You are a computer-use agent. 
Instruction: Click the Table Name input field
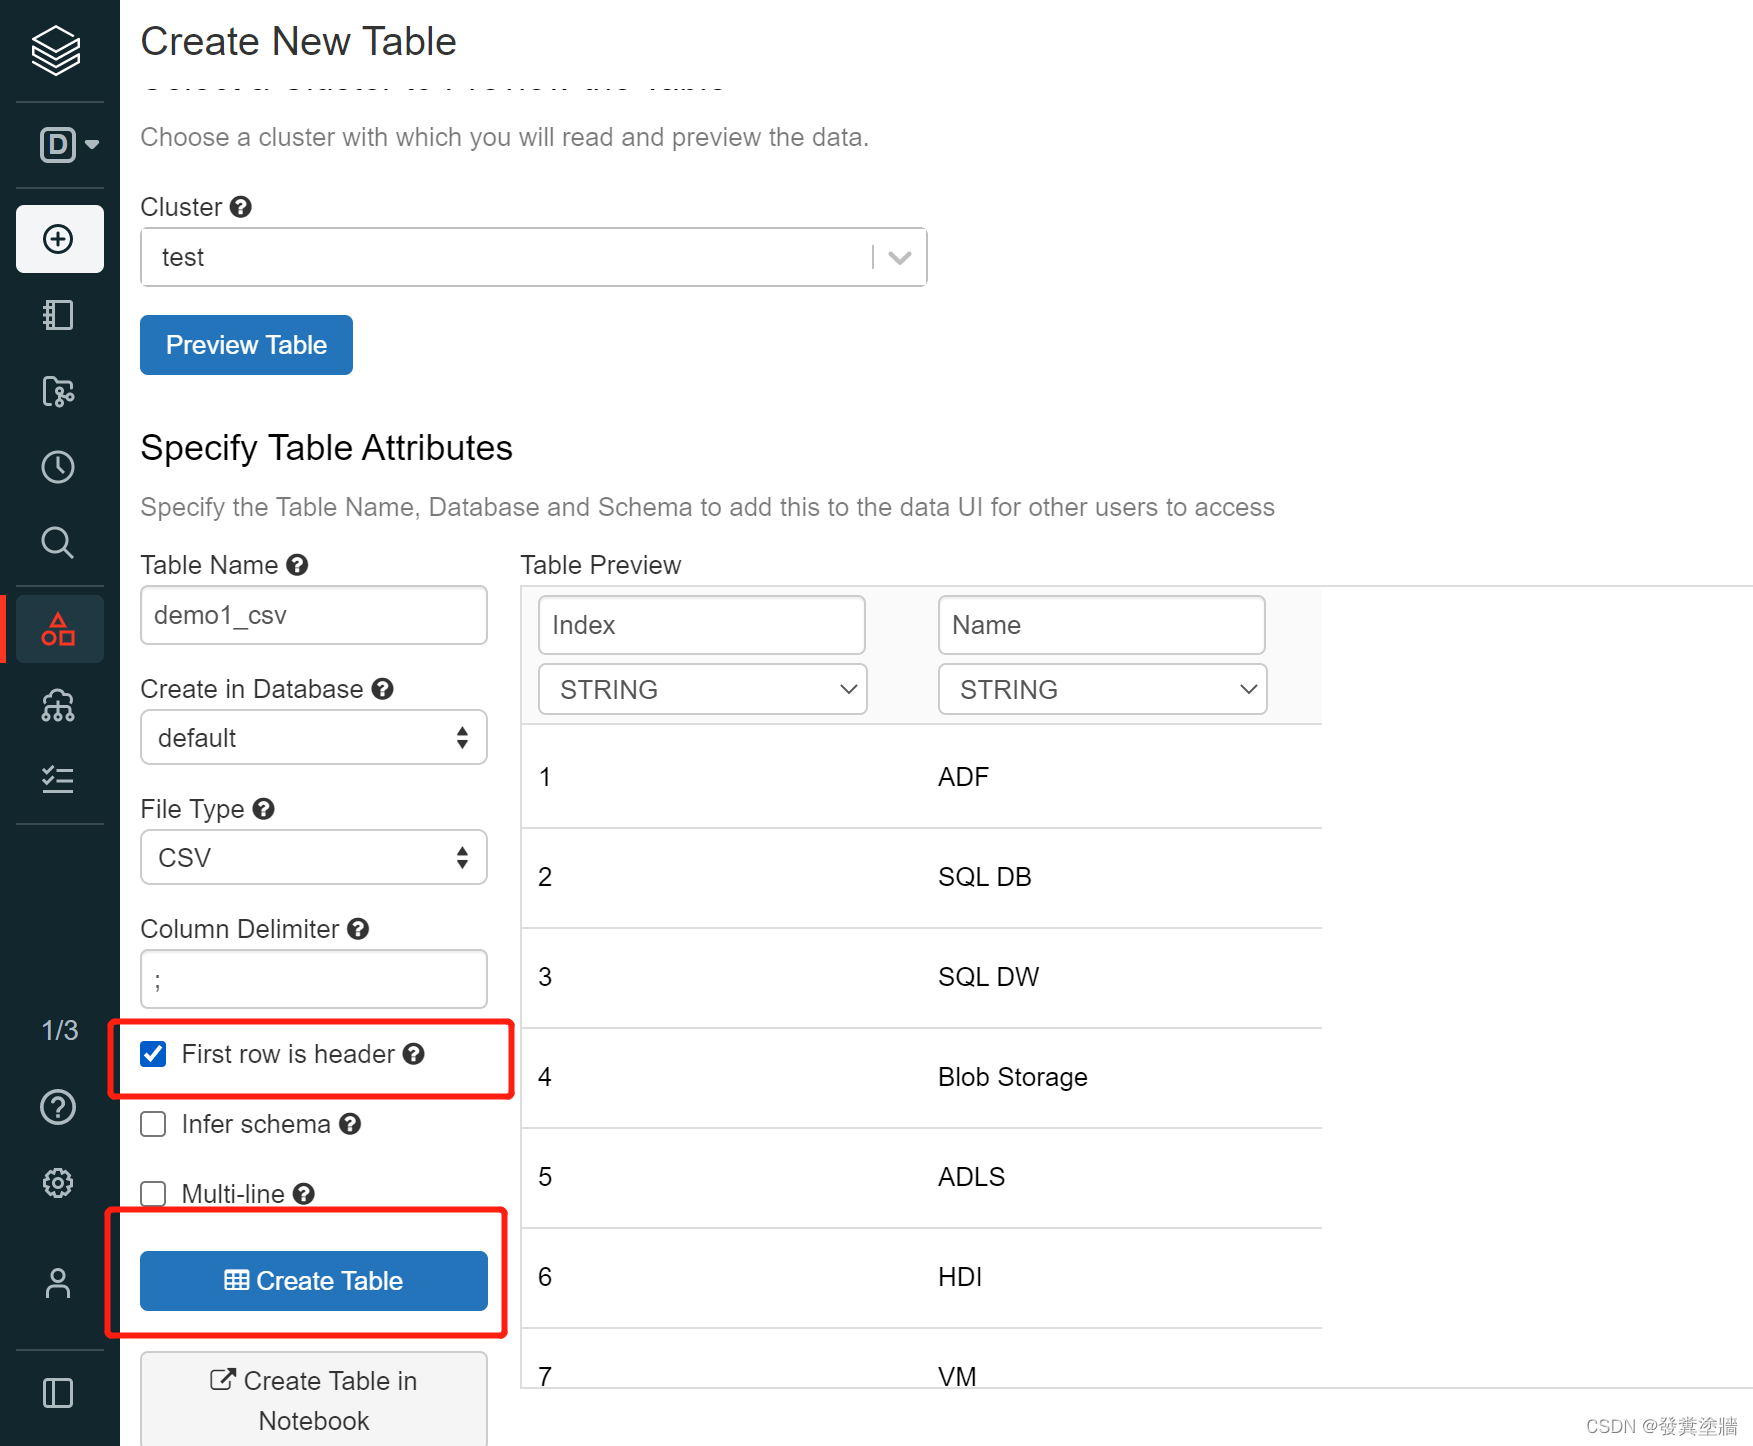[314, 615]
